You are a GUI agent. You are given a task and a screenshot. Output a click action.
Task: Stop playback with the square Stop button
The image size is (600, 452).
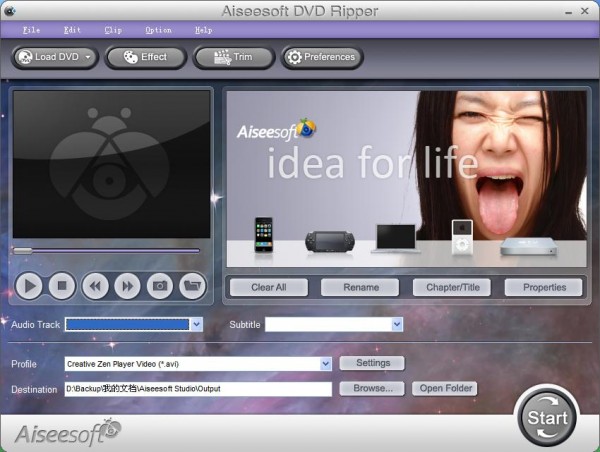click(x=62, y=286)
